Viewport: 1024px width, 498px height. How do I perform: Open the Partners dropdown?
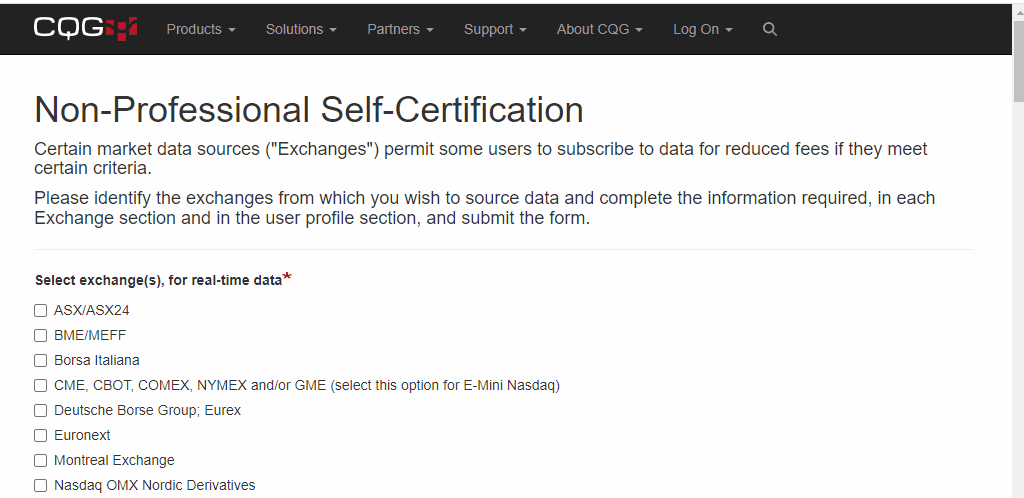[400, 29]
